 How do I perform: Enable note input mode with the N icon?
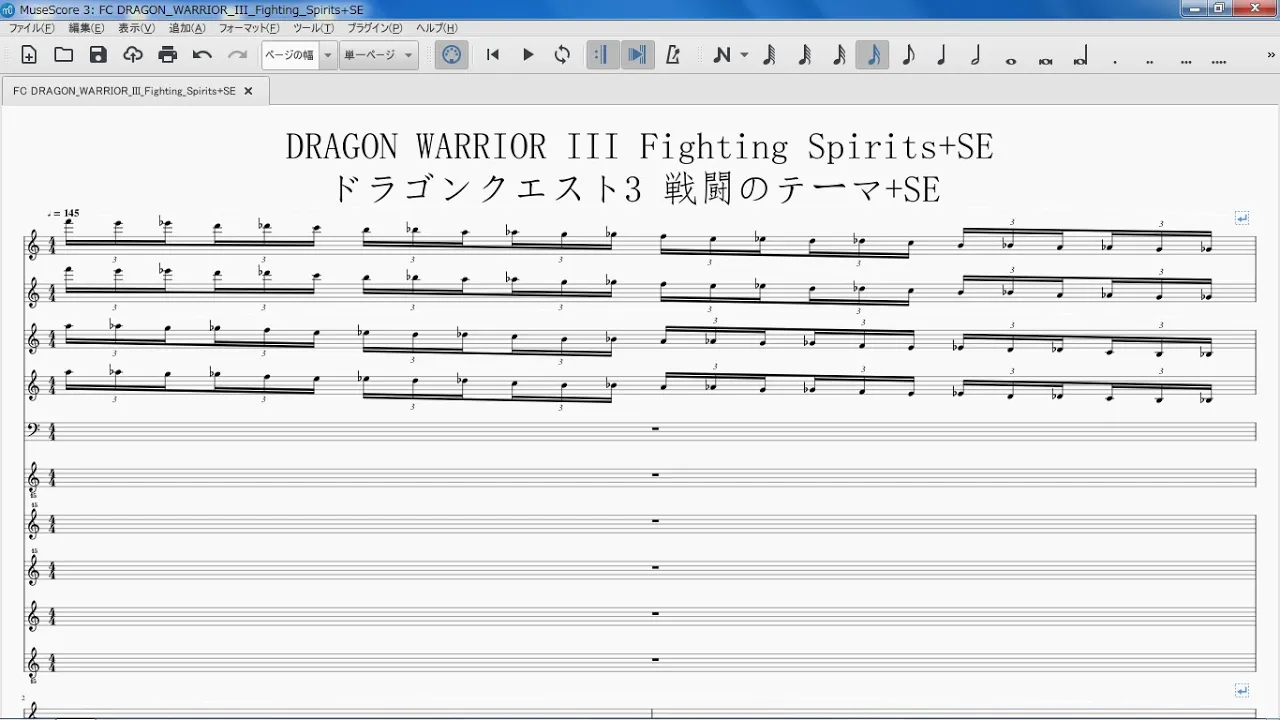pos(721,55)
